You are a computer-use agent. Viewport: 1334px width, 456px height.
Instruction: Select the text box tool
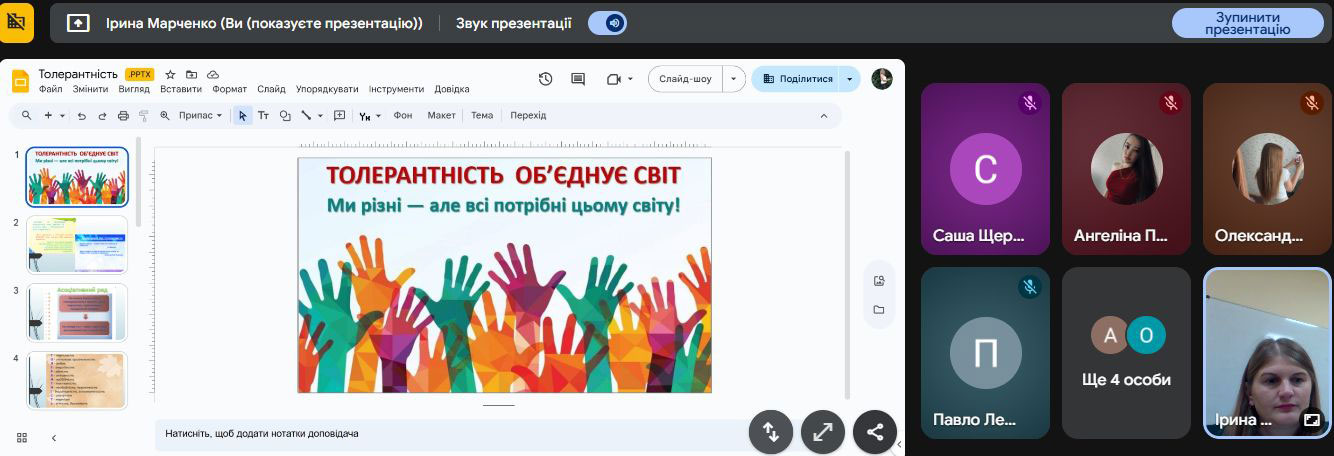[x=264, y=116]
